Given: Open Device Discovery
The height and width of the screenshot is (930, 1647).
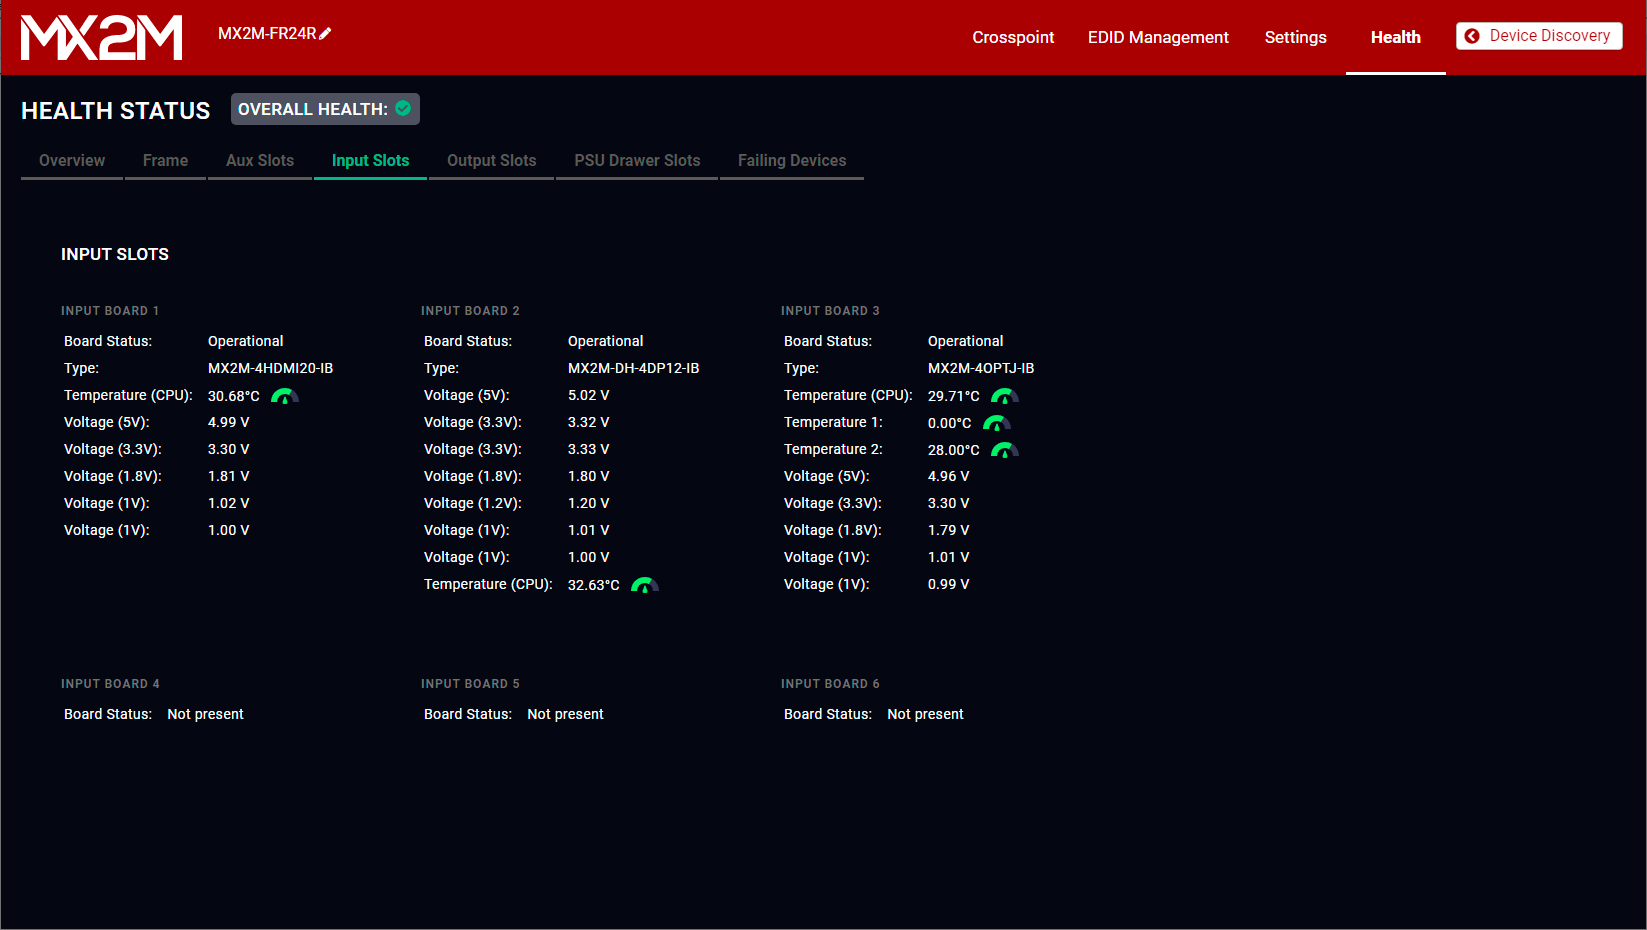Looking at the screenshot, I should (x=1539, y=36).
